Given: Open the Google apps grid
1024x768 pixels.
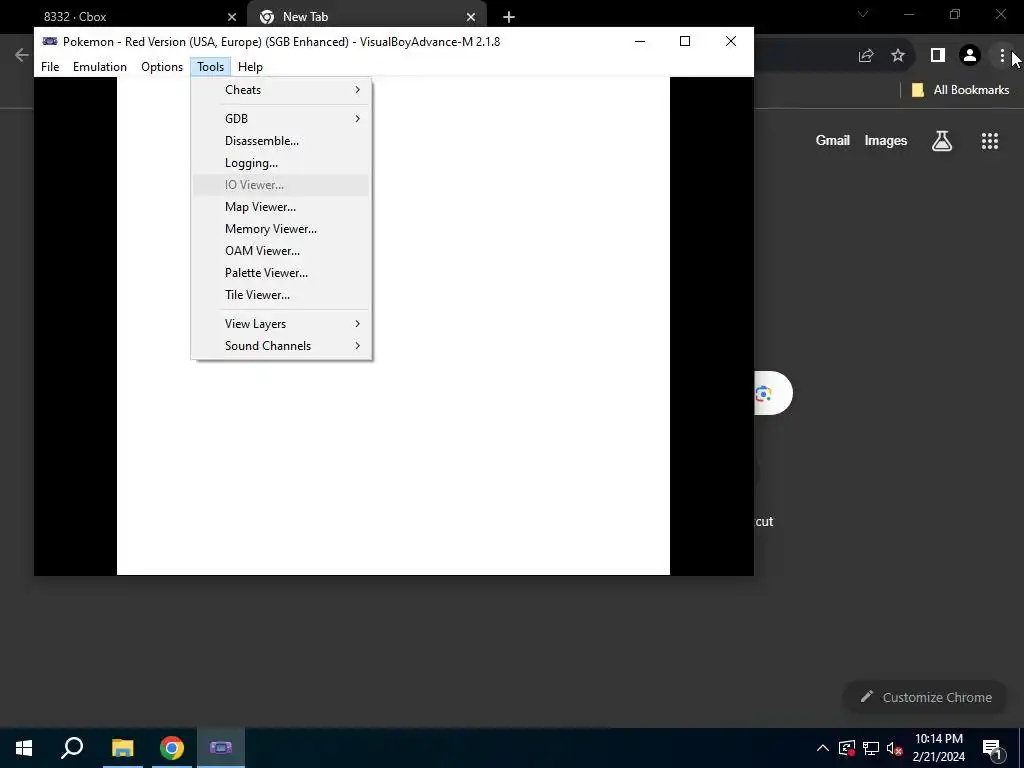Looking at the screenshot, I should (989, 140).
